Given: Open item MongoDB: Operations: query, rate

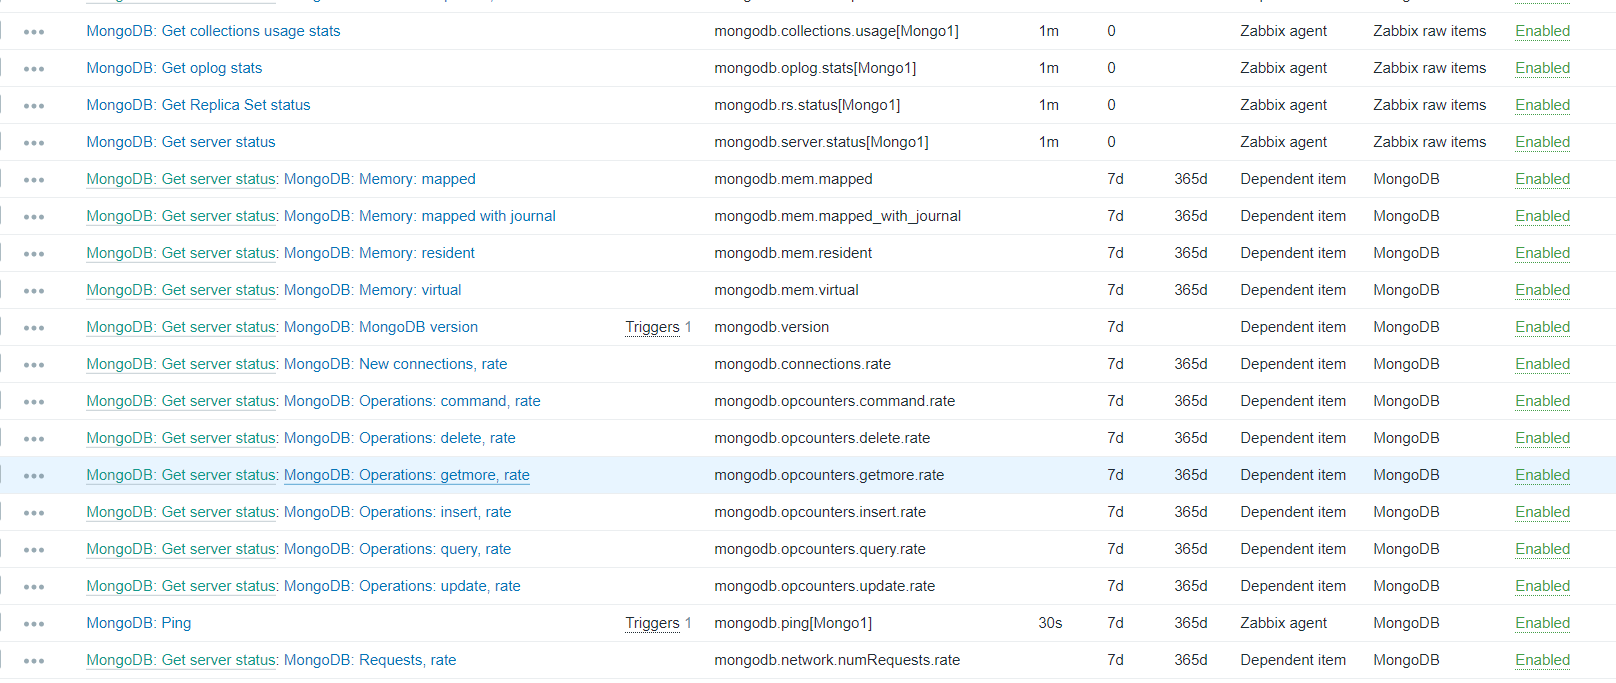Looking at the screenshot, I should [397, 549].
